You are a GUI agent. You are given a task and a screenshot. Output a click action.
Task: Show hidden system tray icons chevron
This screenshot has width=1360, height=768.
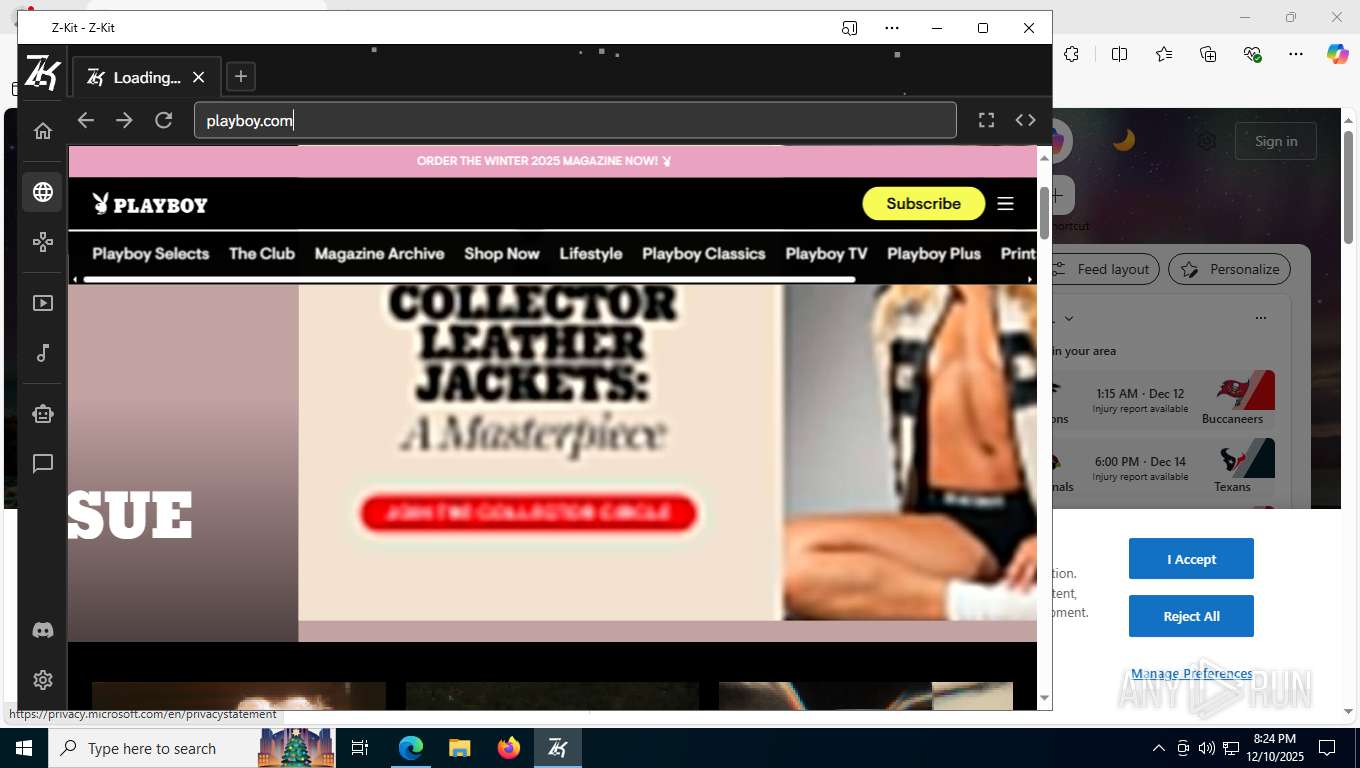pyautogui.click(x=1159, y=748)
